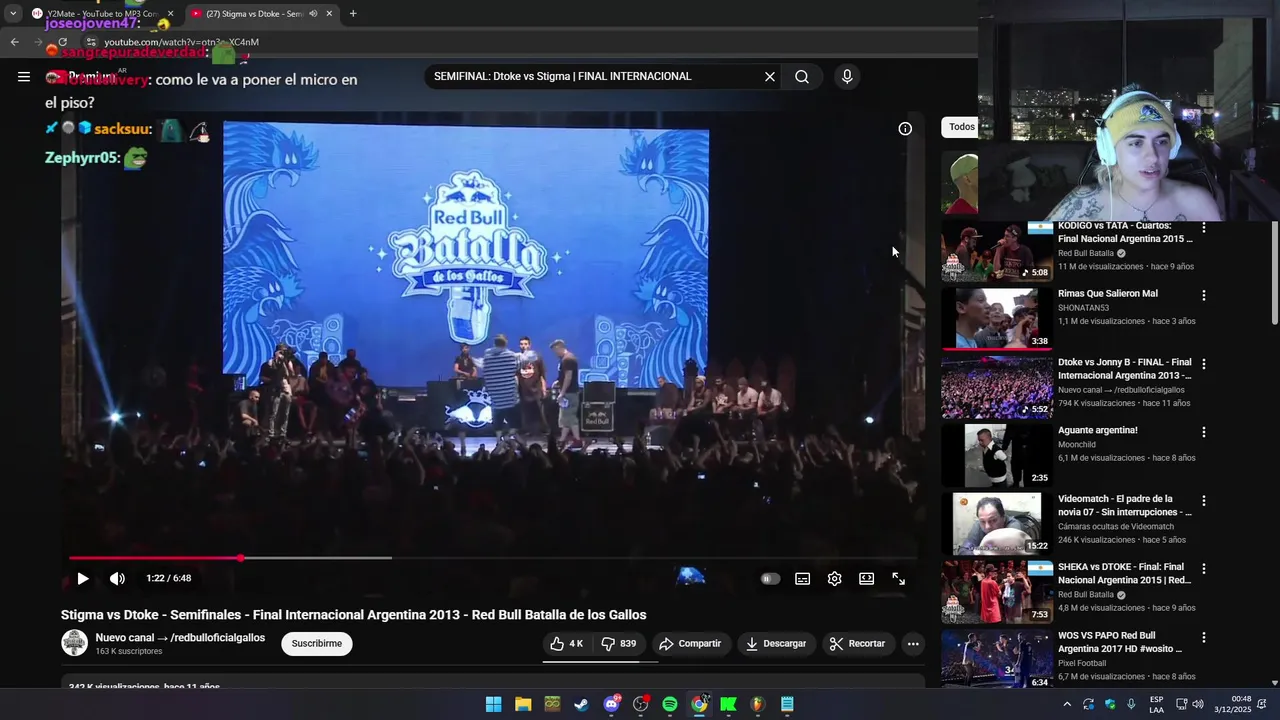This screenshot has height=720, width=1280.
Task: Click the YouTube search magnifier button
Action: pyautogui.click(x=802, y=77)
